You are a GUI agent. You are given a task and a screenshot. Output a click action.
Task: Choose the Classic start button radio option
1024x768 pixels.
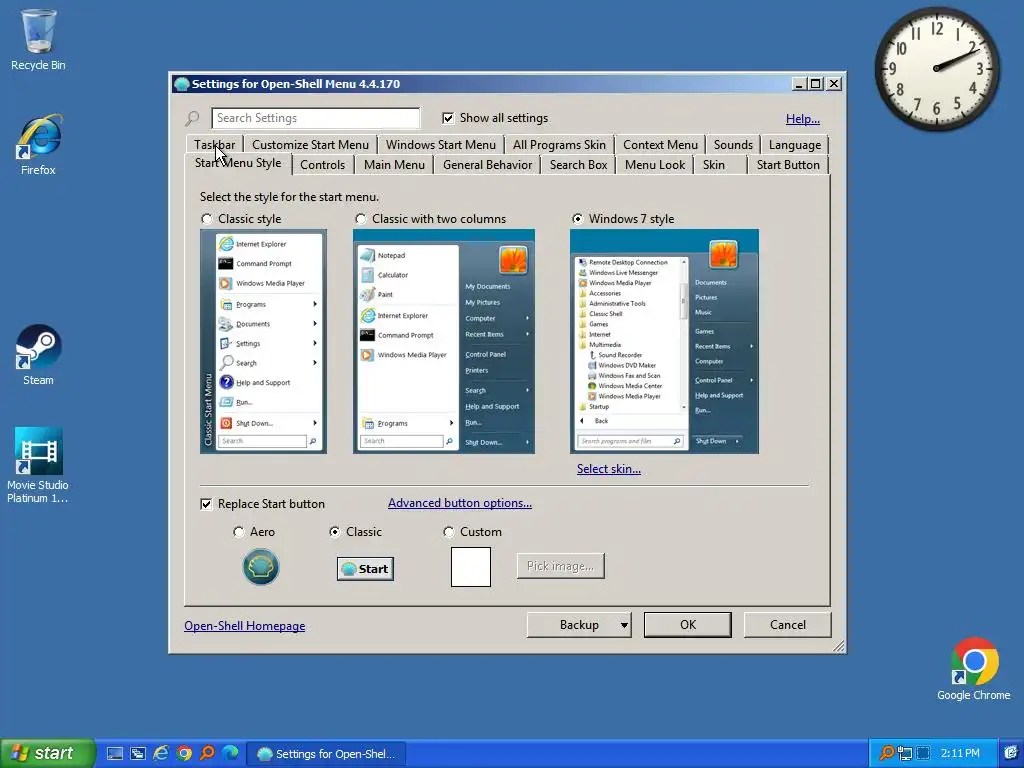coord(335,532)
